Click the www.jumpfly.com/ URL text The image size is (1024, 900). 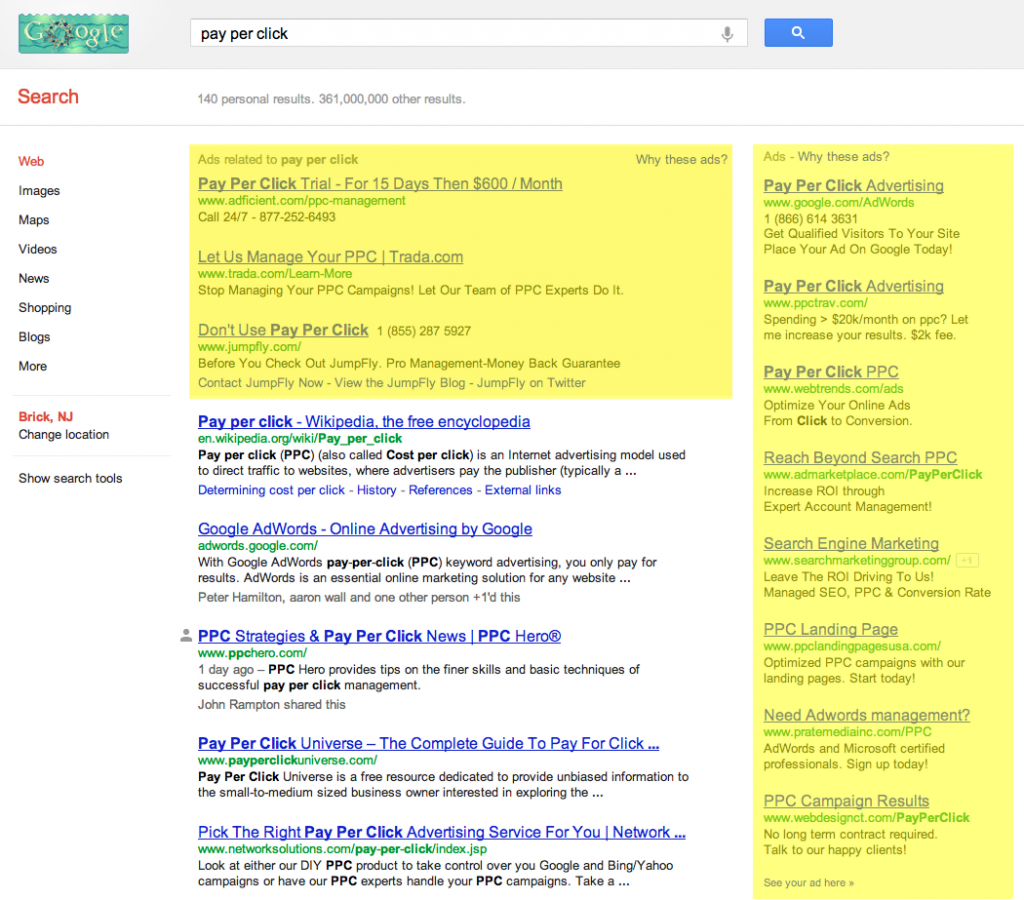249,347
